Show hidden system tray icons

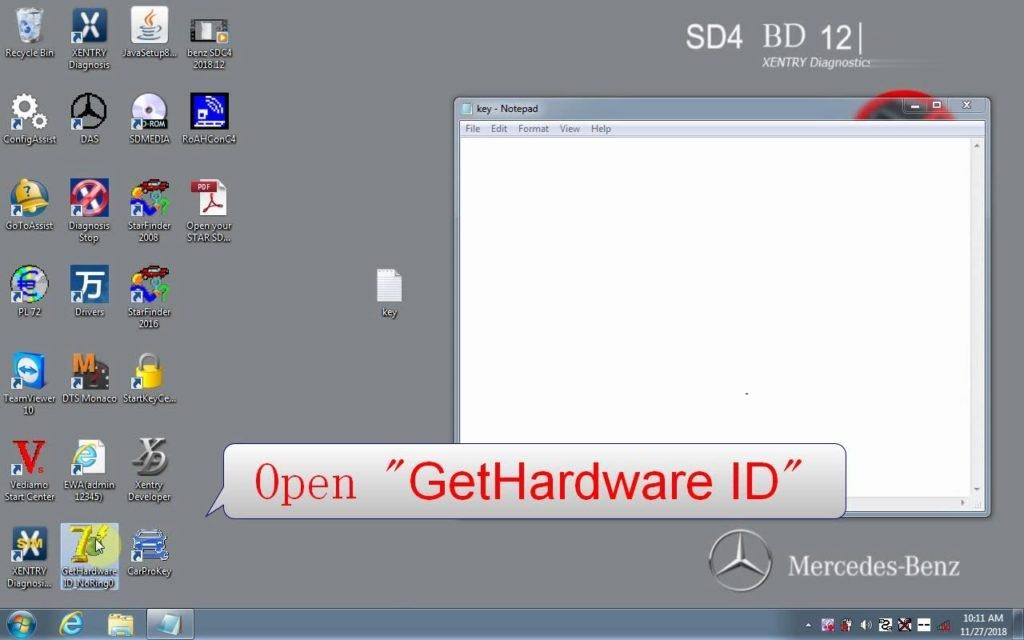[808, 625]
